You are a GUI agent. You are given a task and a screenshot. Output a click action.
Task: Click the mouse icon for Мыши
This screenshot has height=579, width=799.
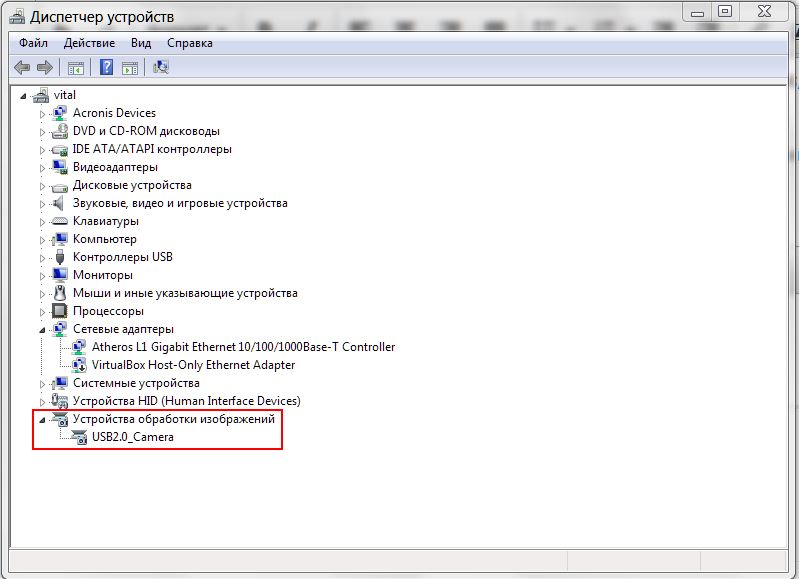(x=60, y=293)
